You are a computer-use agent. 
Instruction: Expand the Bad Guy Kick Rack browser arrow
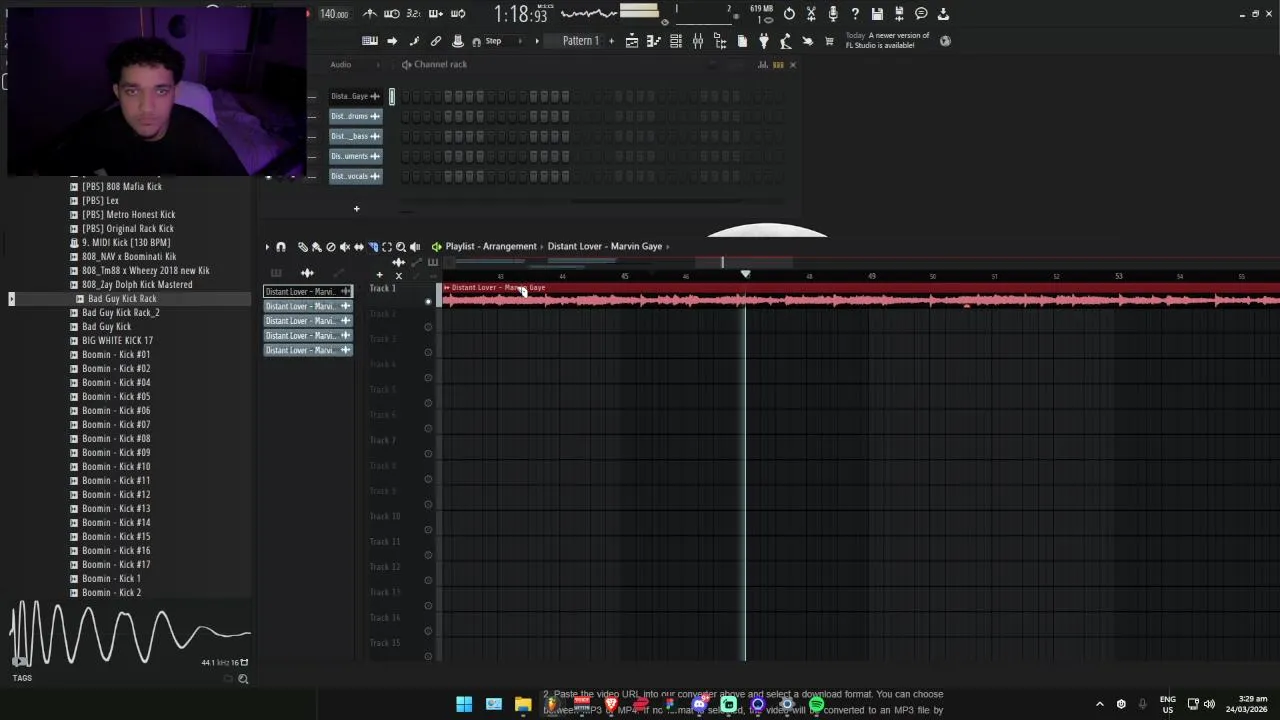(12, 299)
